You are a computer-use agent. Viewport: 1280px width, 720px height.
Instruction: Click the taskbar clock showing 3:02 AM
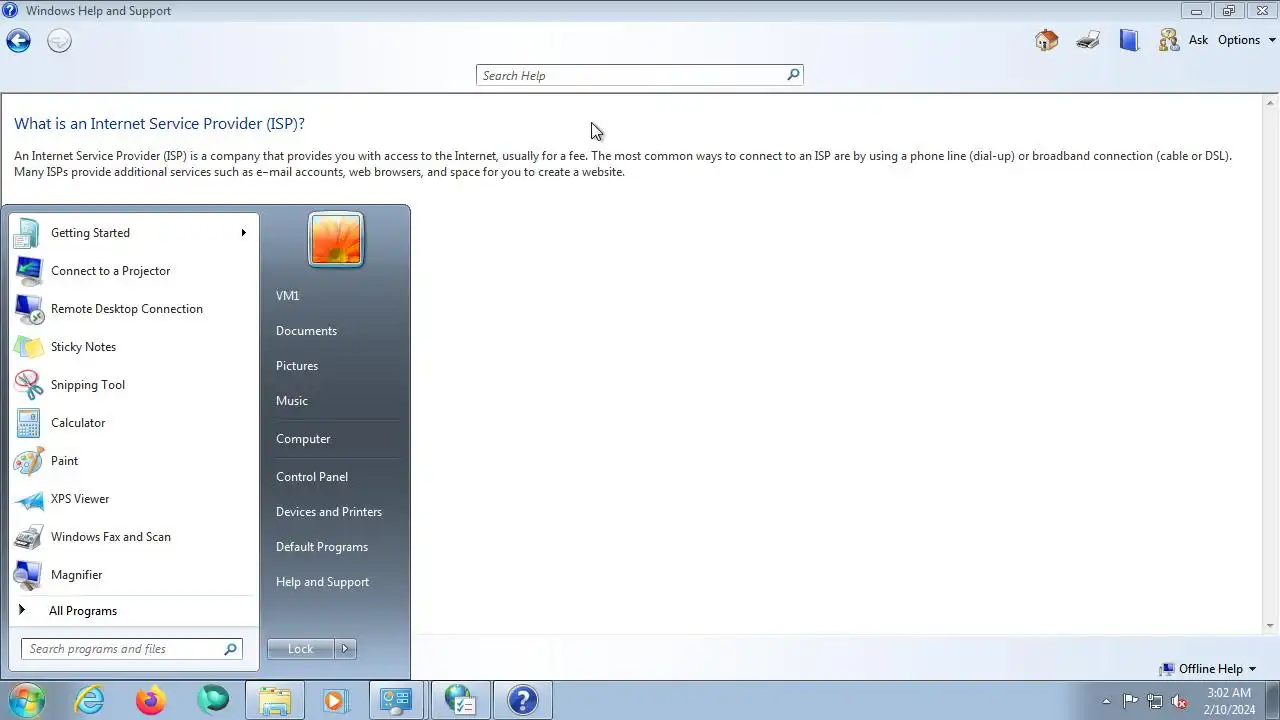(x=1229, y=701)
